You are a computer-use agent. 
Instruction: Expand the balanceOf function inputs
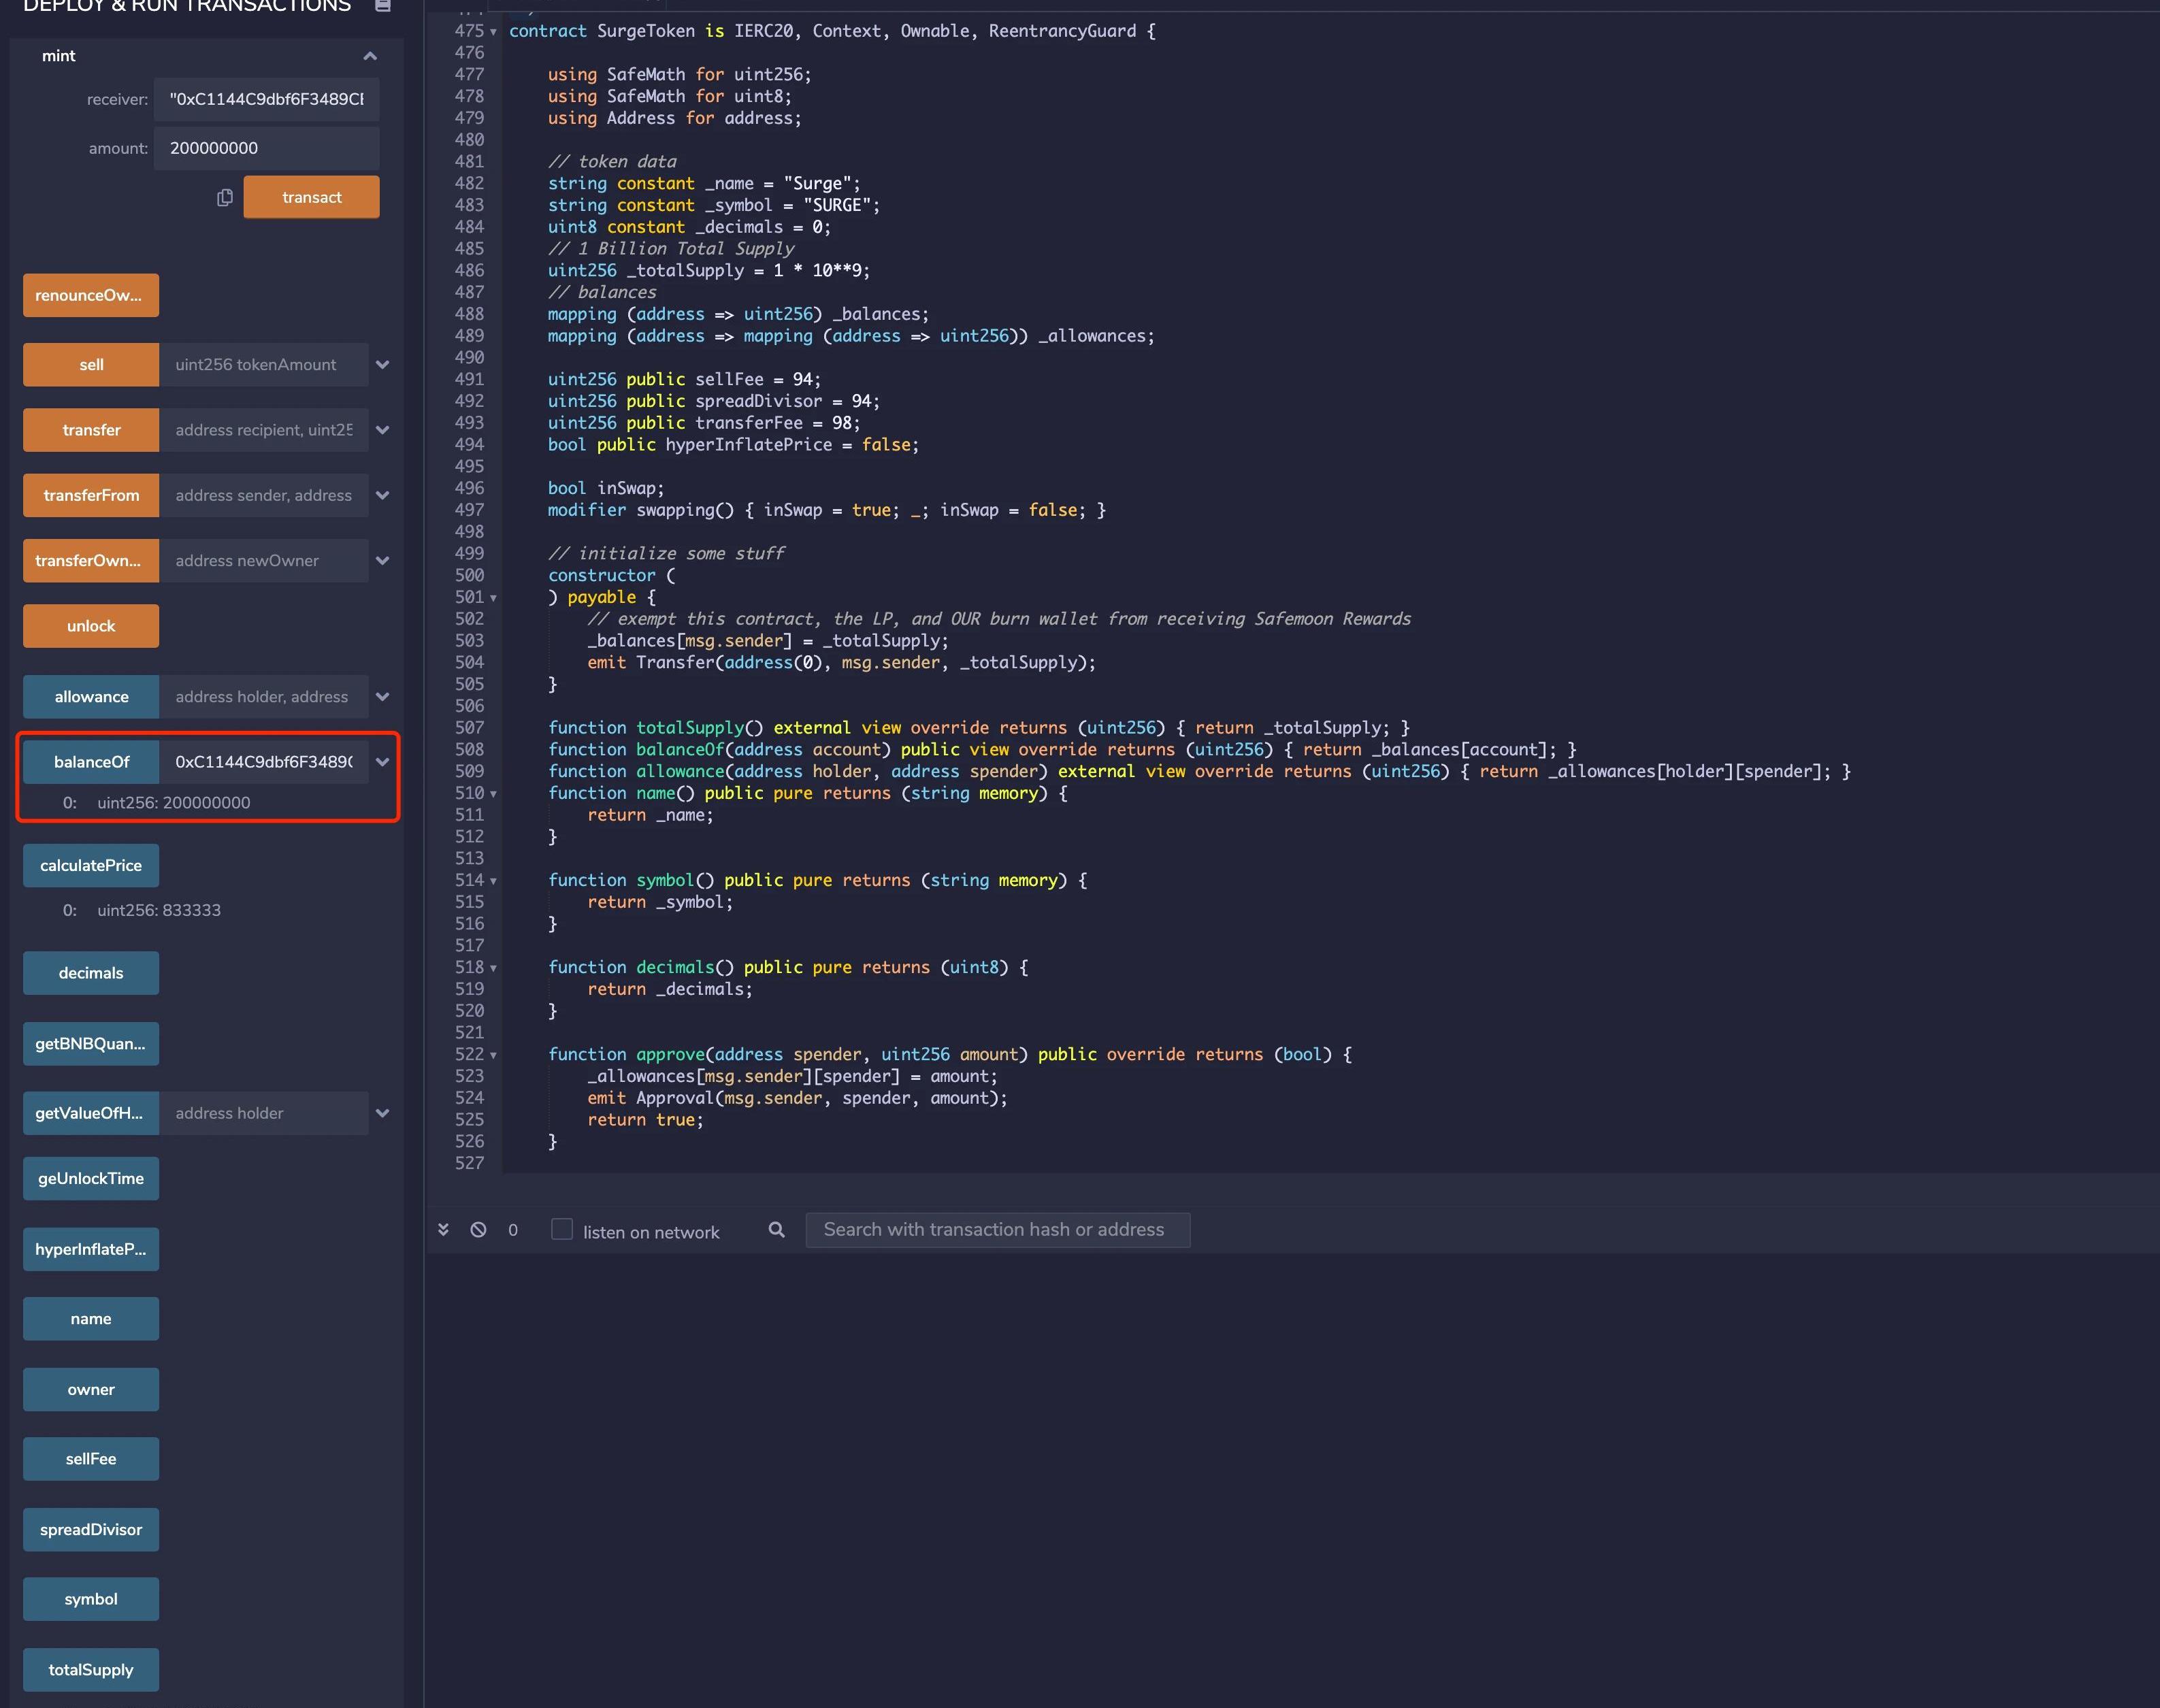pyautogui.click(x=382, y=762)
